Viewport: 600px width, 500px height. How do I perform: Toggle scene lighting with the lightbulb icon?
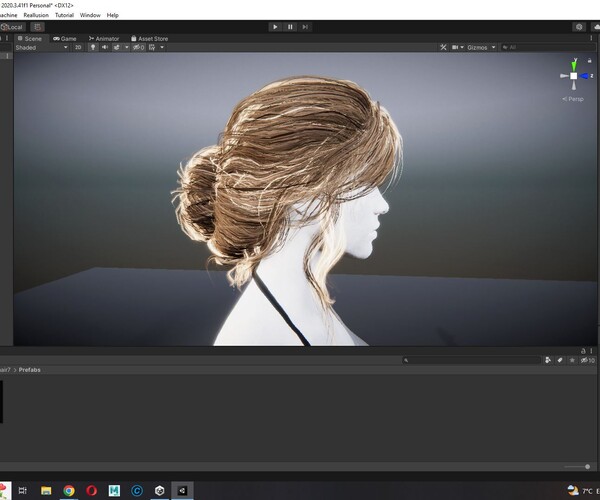[x=93, y=47]
